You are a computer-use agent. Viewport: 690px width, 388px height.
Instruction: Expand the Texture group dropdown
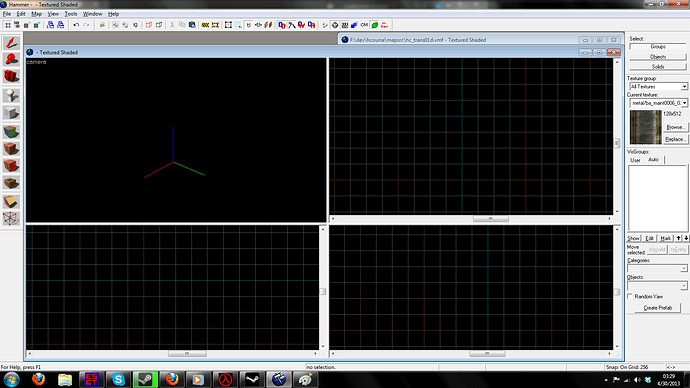(x=658, y=87)
